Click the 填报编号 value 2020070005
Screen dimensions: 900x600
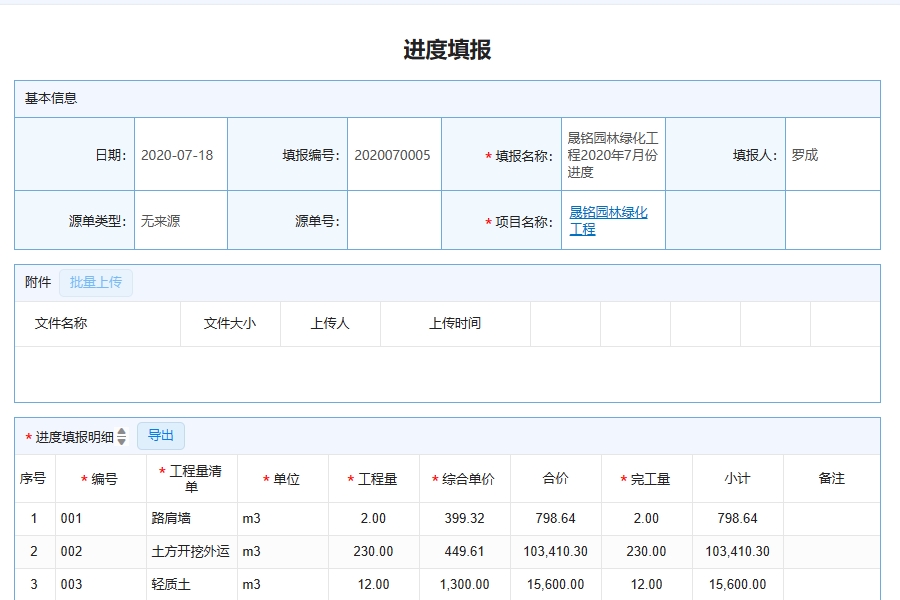(x=394, y=154)
